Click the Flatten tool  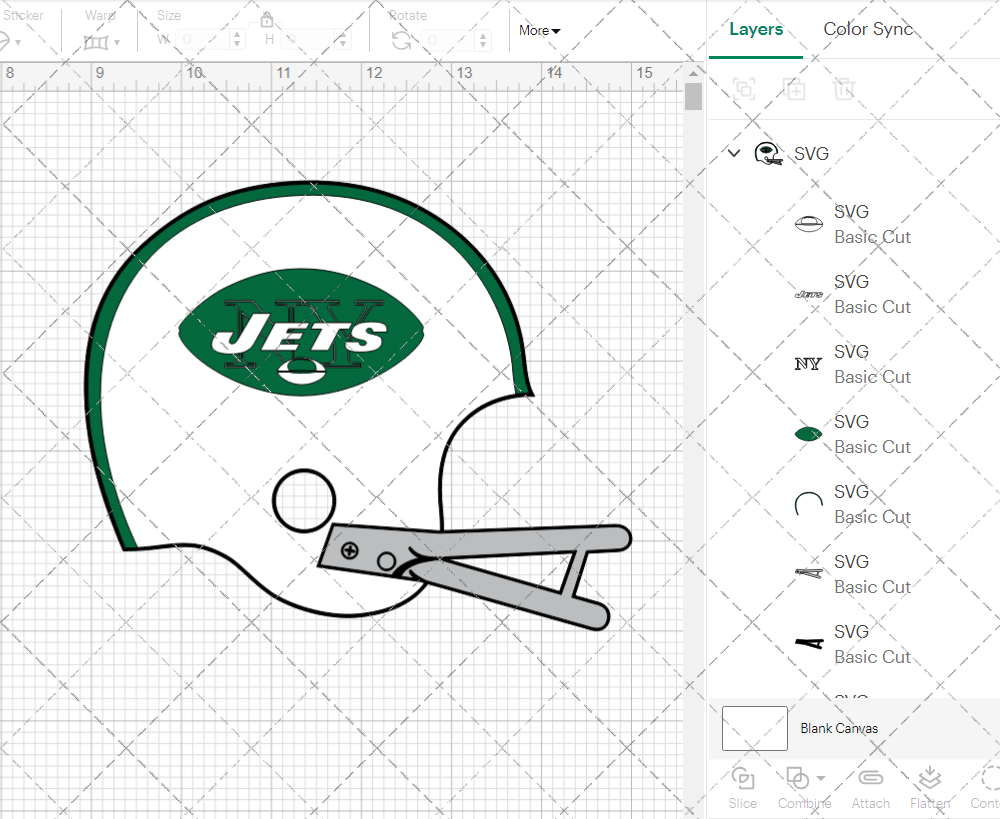click(930, 788)
